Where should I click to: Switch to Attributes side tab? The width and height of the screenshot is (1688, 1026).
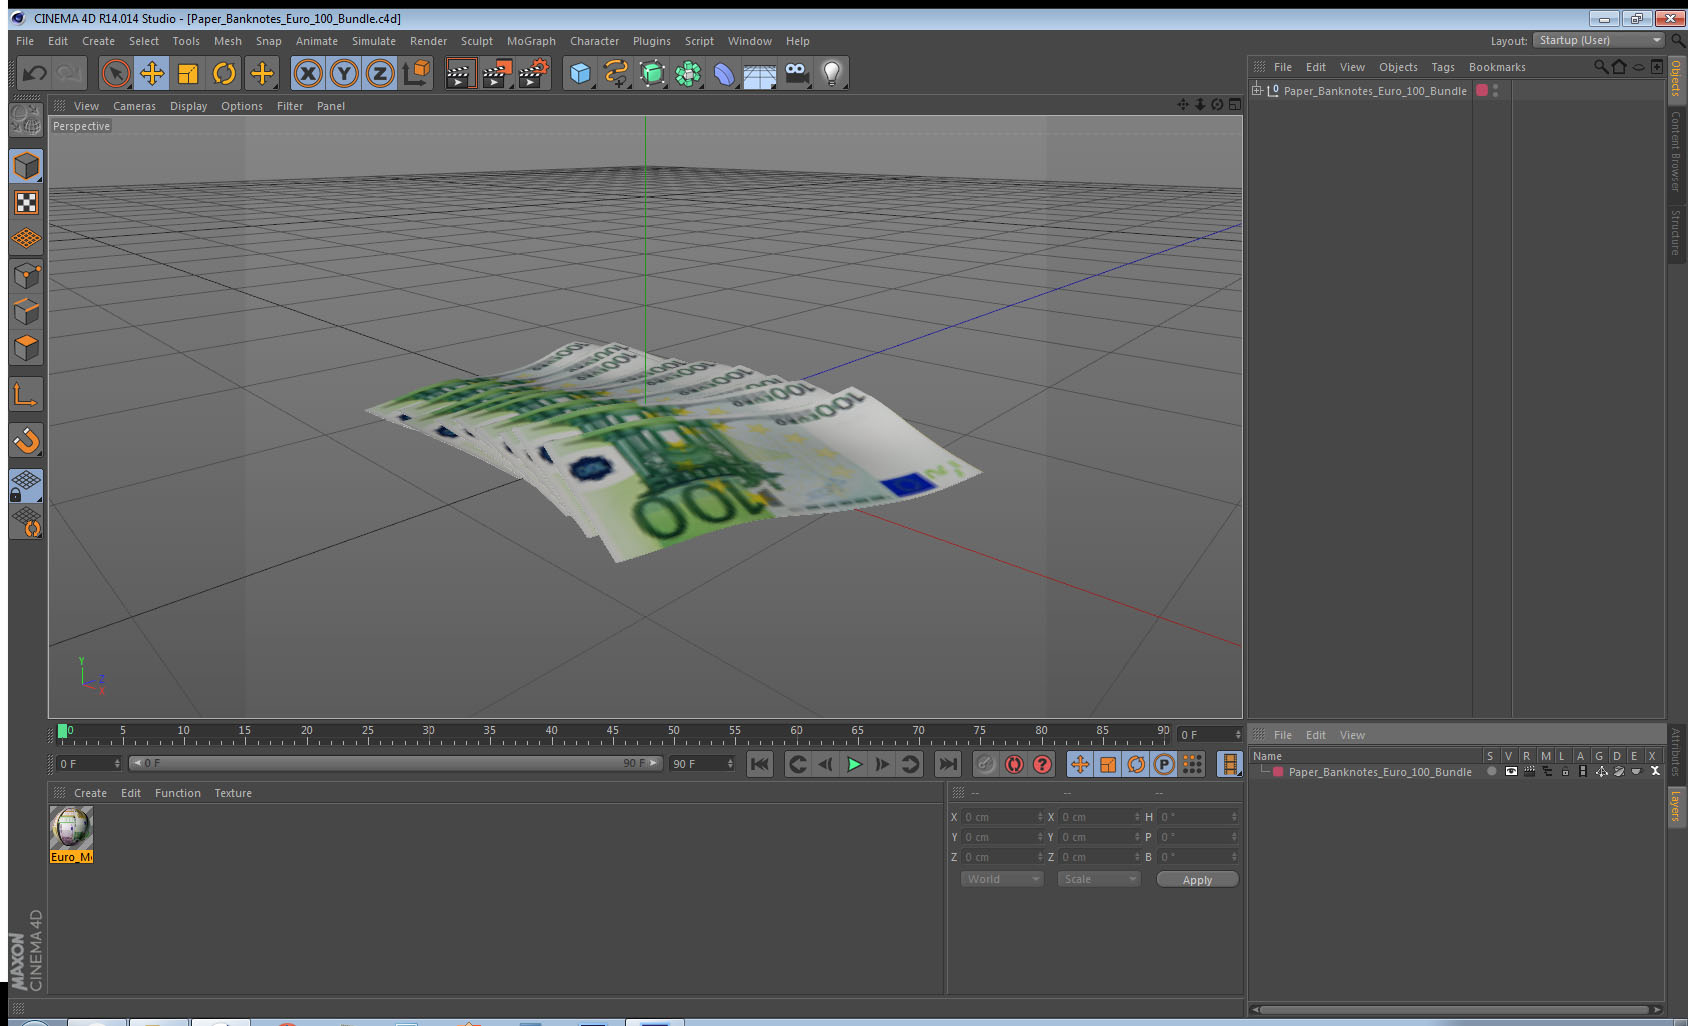tap(1675, 752)
